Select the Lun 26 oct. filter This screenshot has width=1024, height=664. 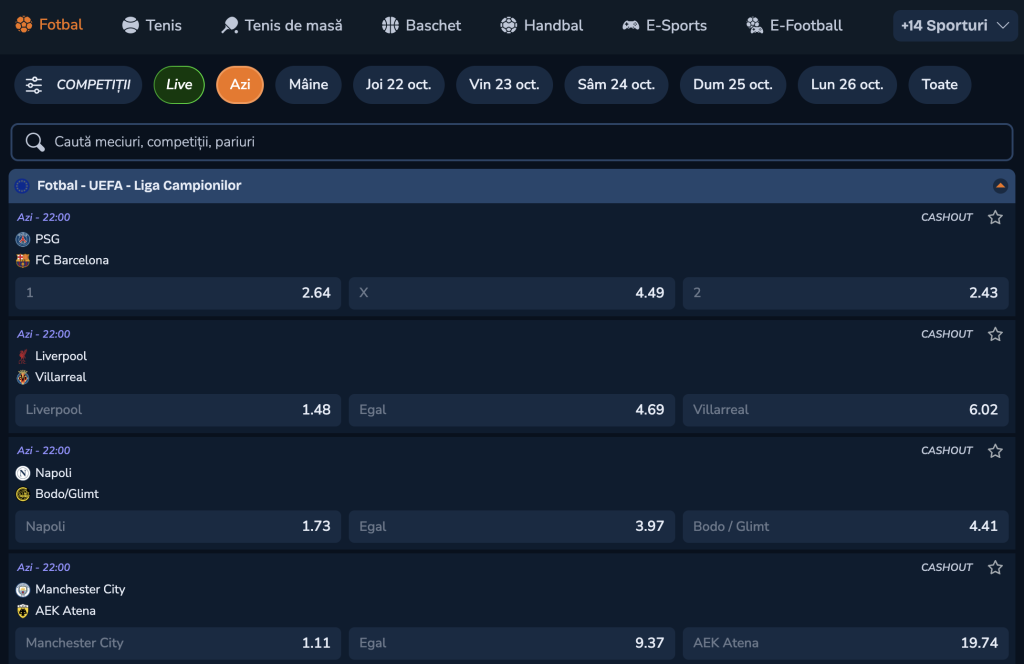click(x=847, y=85)
